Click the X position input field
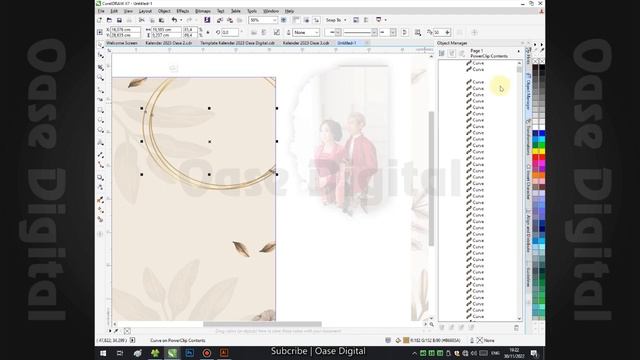Screen dimensions: 640x360 [x=125, y=30]
